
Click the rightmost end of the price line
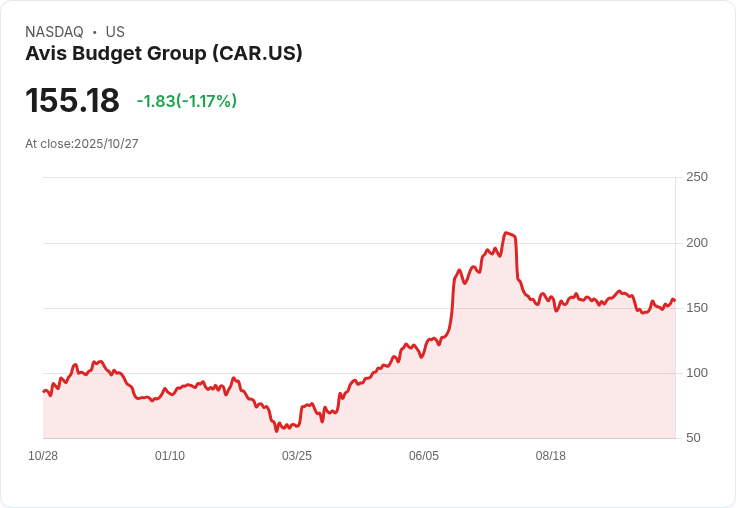pyautogui.click(x=675, y=301)
